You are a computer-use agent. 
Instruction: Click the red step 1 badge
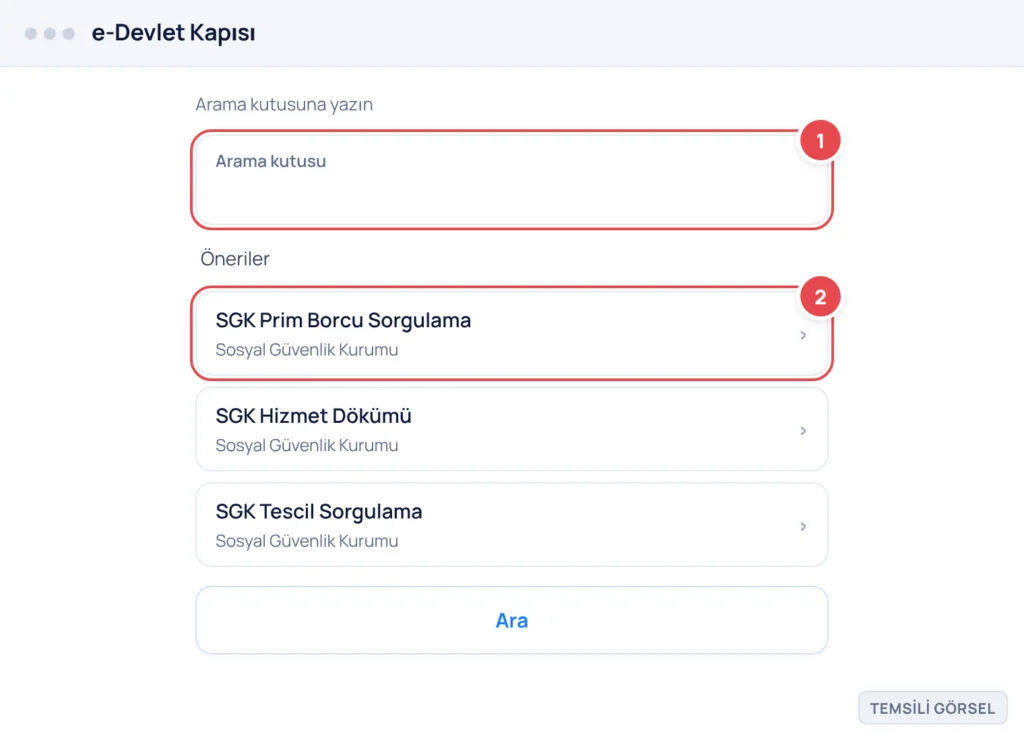point(820,140)
